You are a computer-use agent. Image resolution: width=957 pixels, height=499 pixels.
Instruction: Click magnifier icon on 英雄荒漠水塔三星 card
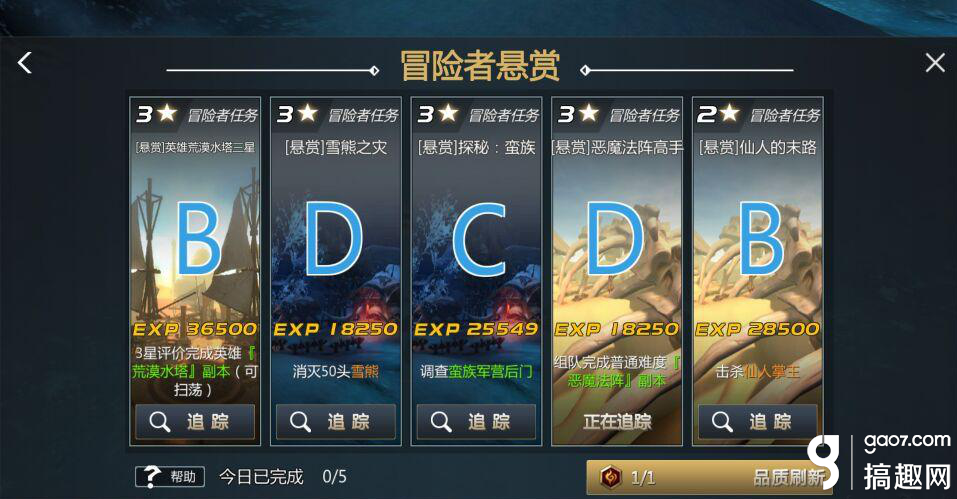(x=159, y=422)
